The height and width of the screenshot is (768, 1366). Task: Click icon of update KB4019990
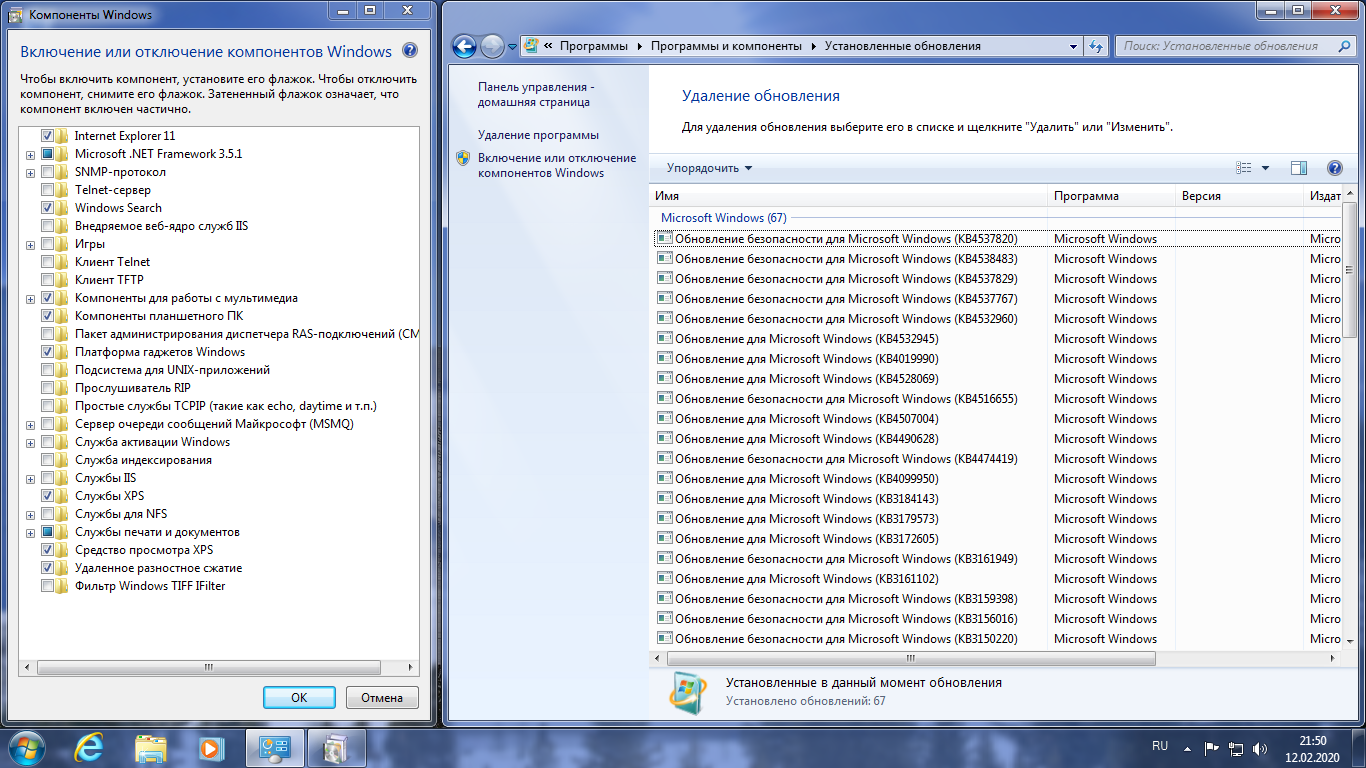click(665, 358)
